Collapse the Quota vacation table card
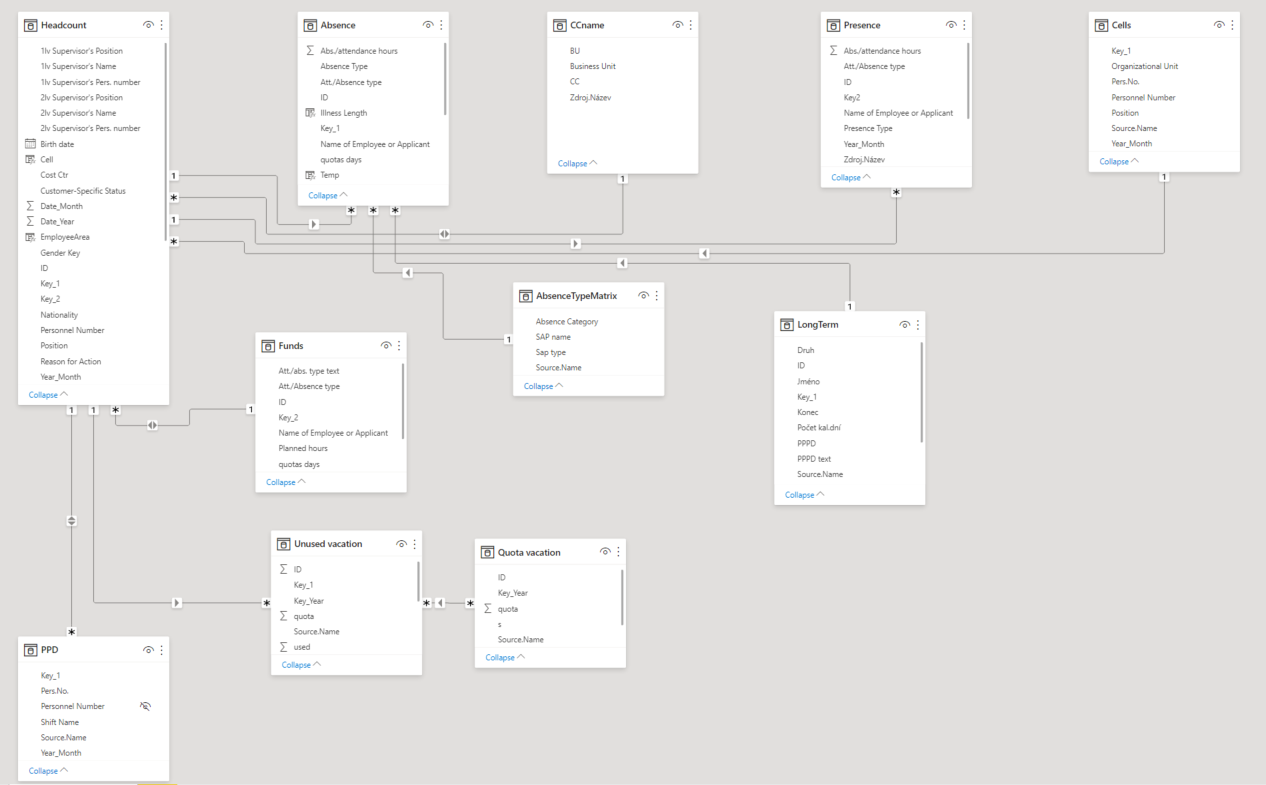The height and width of the screenshot is (785, 1266). point(505,657)
